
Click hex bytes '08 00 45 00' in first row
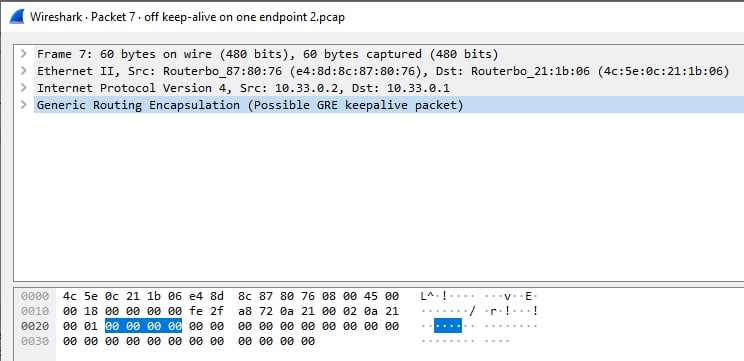(360, 296)
